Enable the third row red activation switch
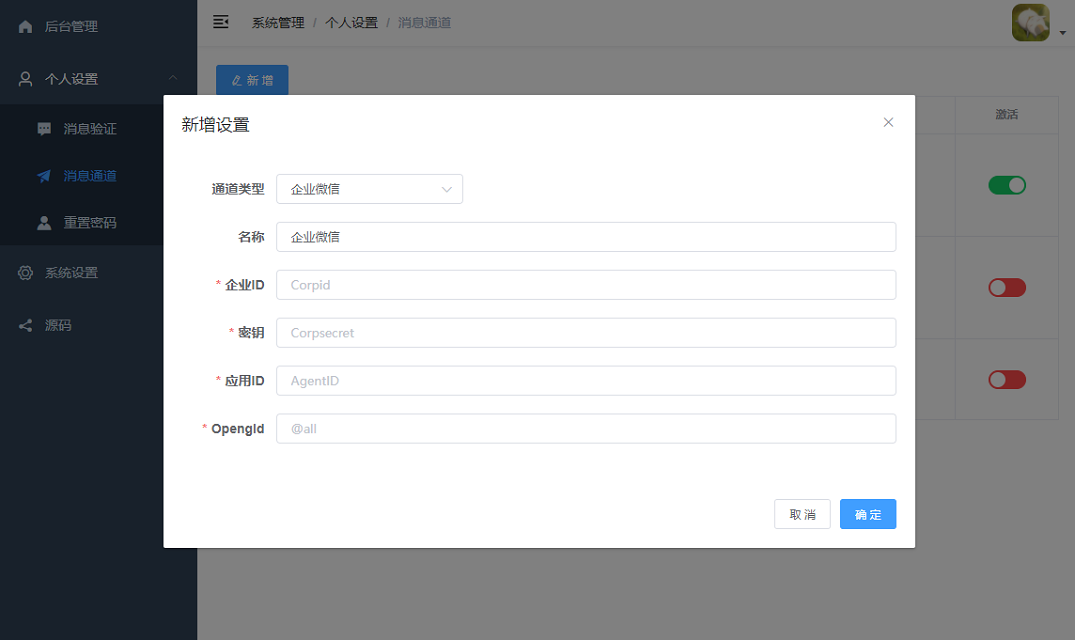1075x640 pixels. tap(1006, 380)
